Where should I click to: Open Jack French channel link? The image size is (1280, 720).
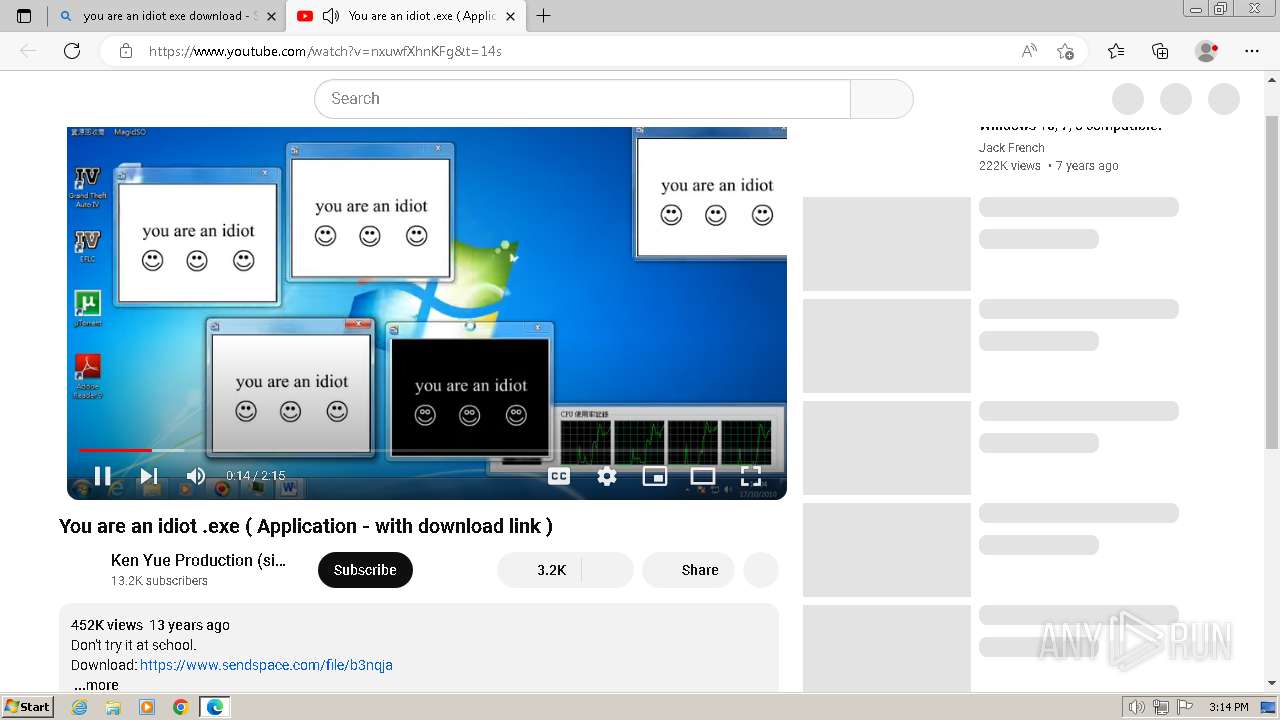1011,148
